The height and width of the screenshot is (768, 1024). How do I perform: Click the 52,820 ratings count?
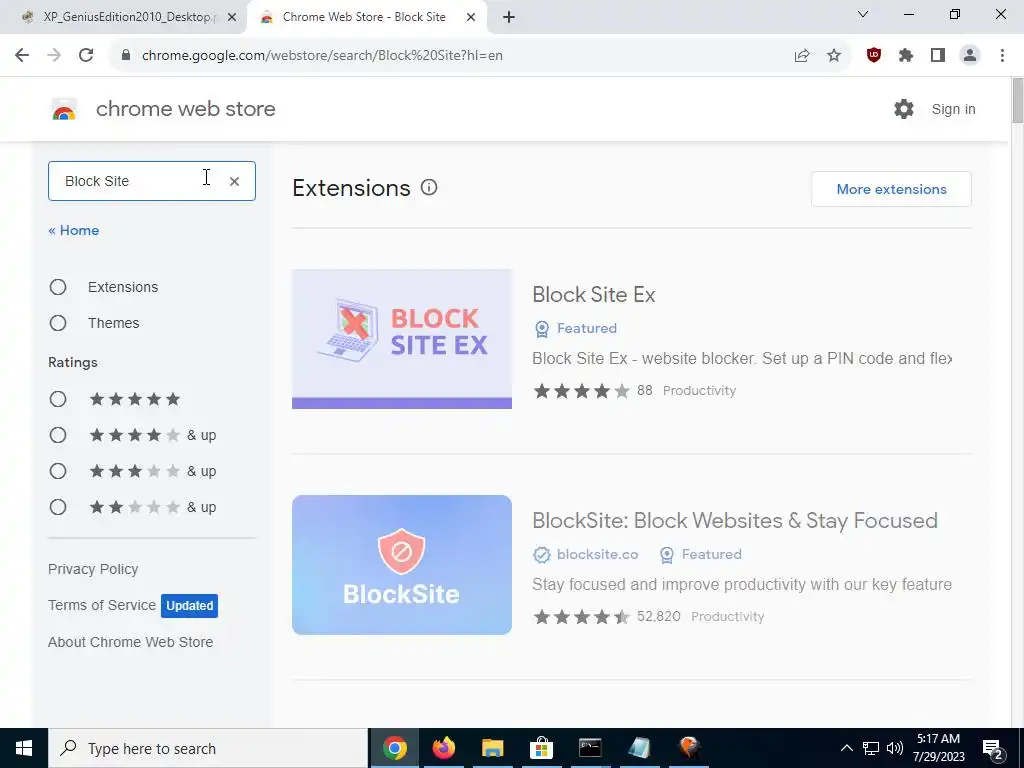tap(658, 616)
